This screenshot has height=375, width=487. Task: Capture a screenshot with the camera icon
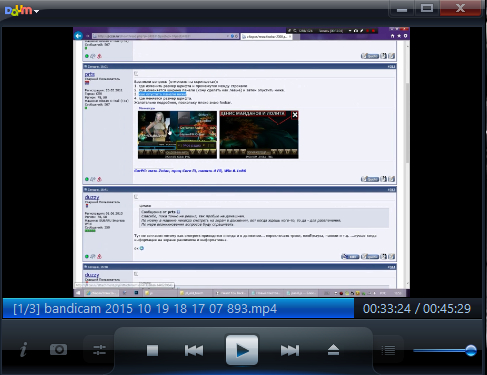tap(58, 349)
